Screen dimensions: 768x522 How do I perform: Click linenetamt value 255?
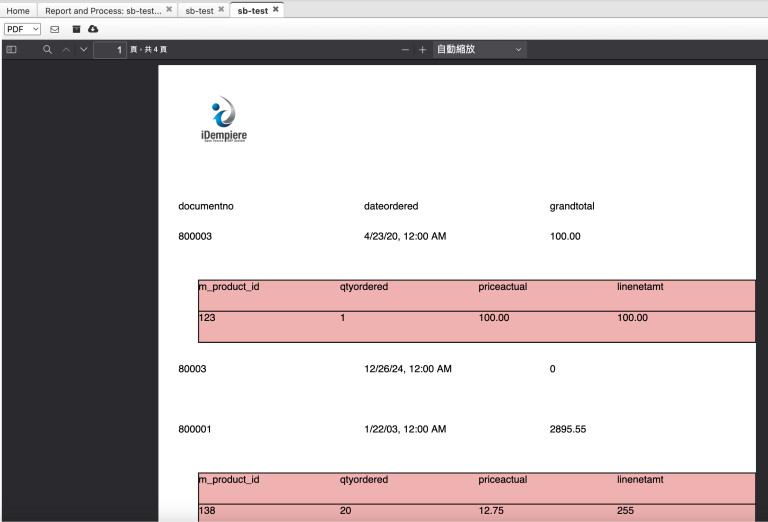point(625,510)
